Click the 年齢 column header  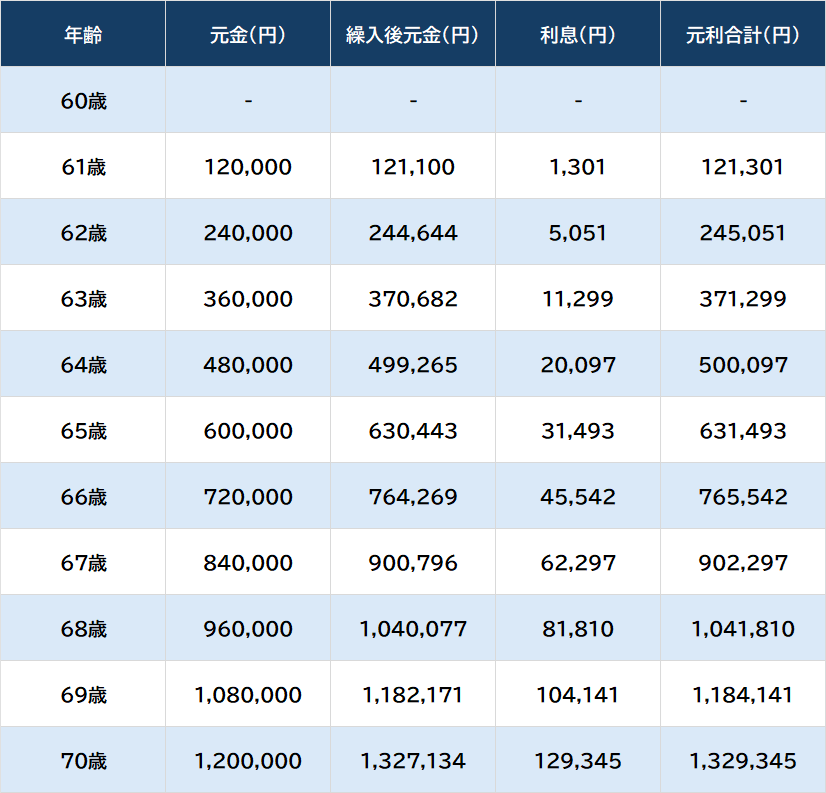(83, 34)
